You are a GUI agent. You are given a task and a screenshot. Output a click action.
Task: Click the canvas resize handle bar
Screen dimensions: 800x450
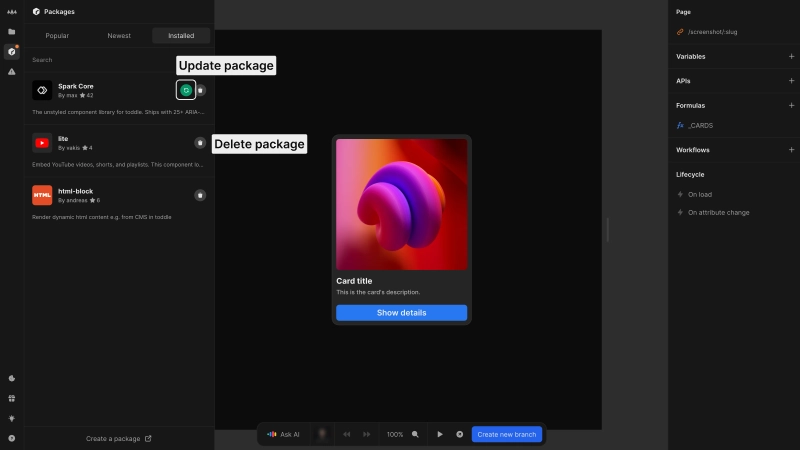click(608, 230)
